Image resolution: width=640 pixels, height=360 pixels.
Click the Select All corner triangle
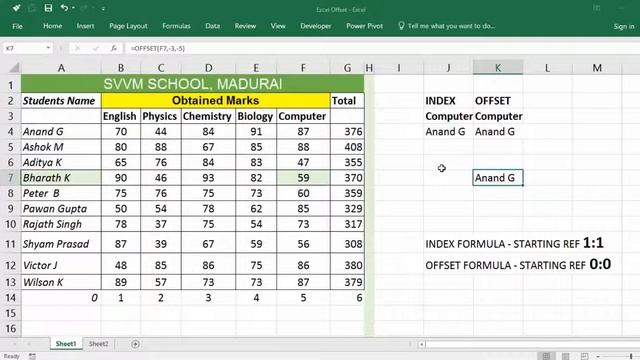tap(14, 68)
